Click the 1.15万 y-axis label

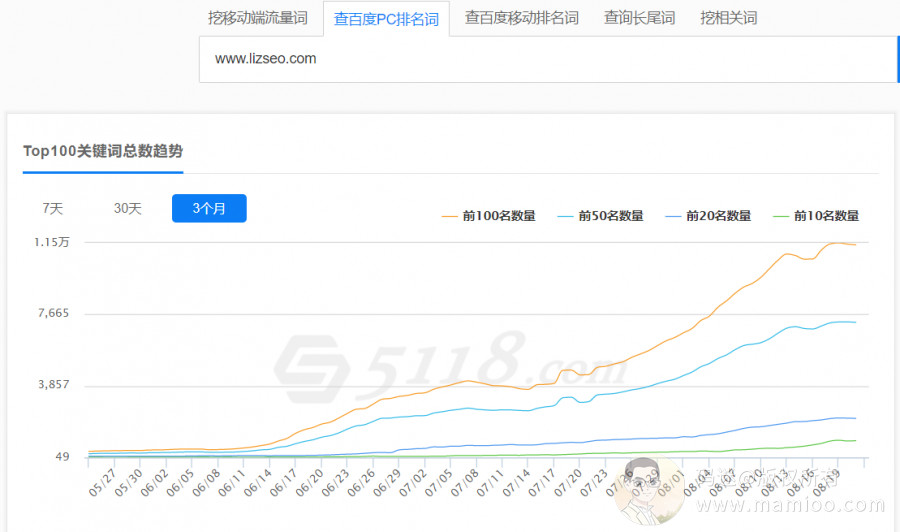[x=51, y=242]
